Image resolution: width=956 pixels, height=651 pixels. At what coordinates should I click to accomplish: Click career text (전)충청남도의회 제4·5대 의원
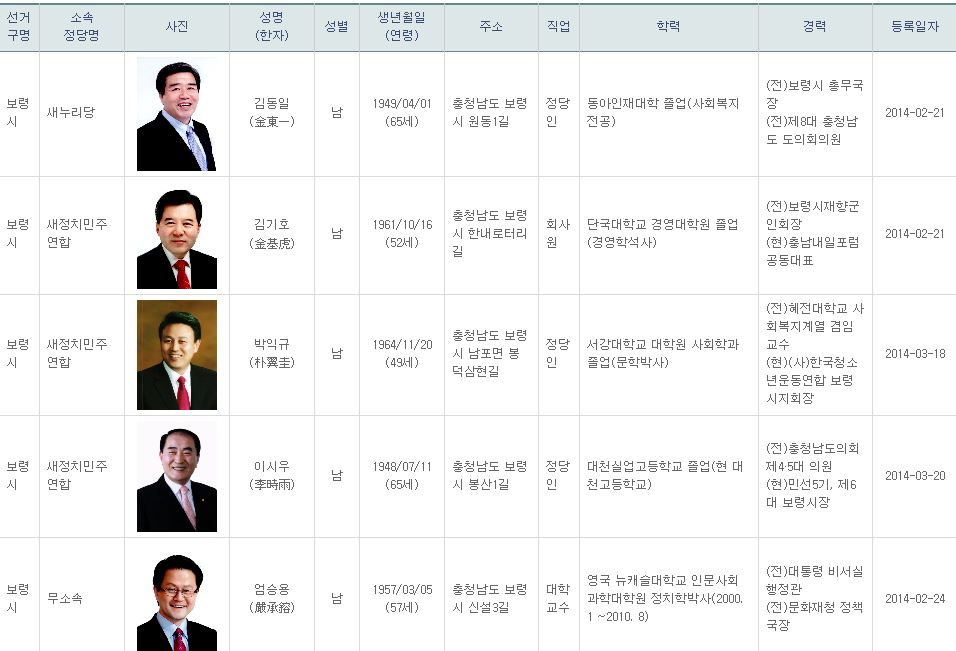(x=813, y=458)
